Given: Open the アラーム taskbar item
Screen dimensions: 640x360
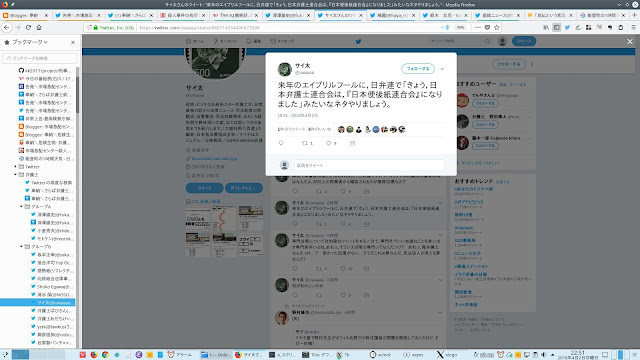Looking at the screenshot, I should (180, 355).
